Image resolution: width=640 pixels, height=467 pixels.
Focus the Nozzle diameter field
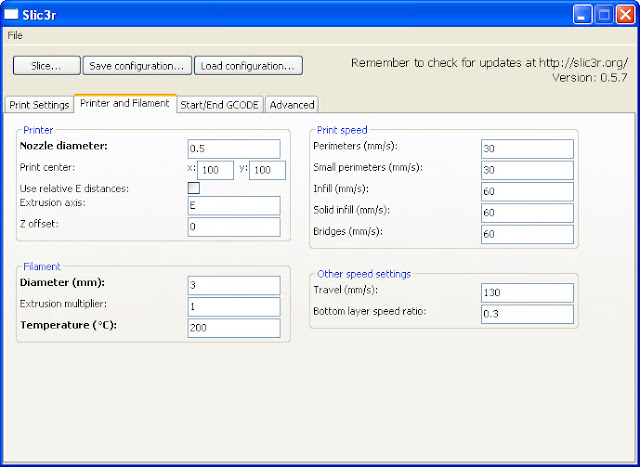(234, 149)
